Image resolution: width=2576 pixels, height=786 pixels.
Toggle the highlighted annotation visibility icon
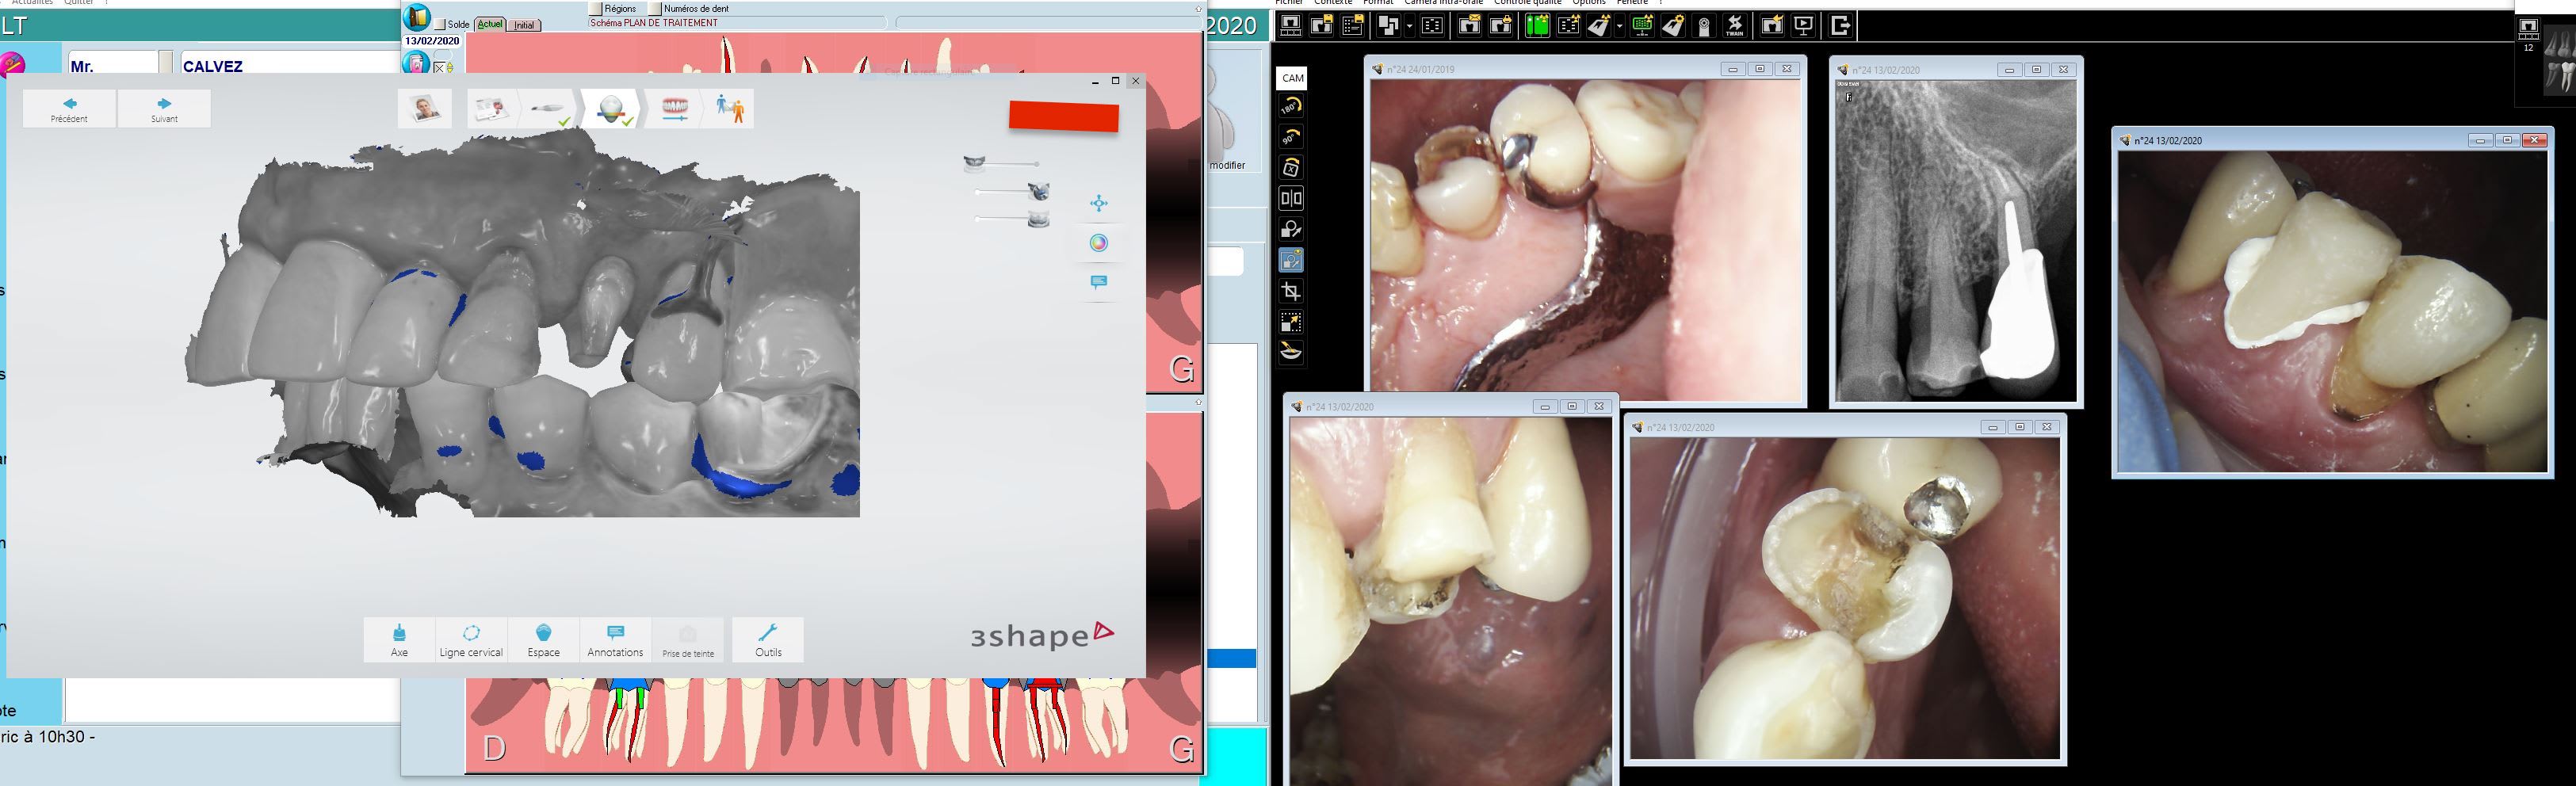1291,261
